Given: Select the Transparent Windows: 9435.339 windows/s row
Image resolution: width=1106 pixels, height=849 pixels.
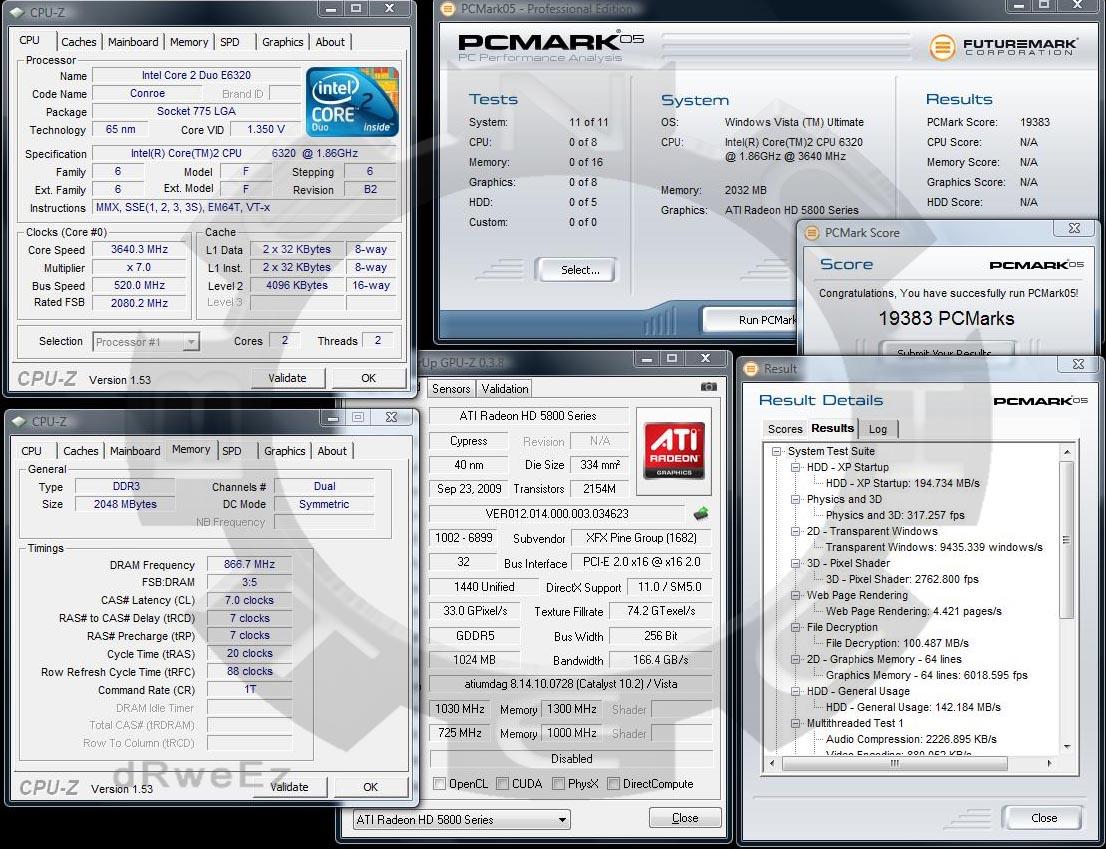Looking at the screenshot, I should point(934,547).
